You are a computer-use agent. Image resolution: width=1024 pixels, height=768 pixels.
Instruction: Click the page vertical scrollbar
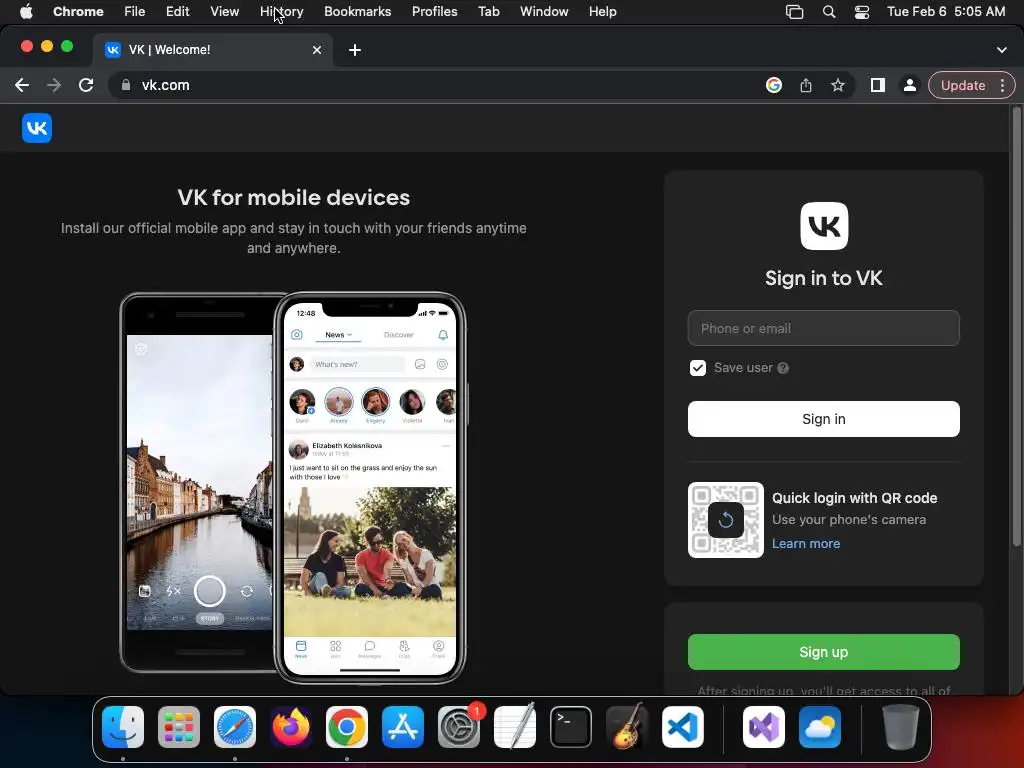[1016, 327]
